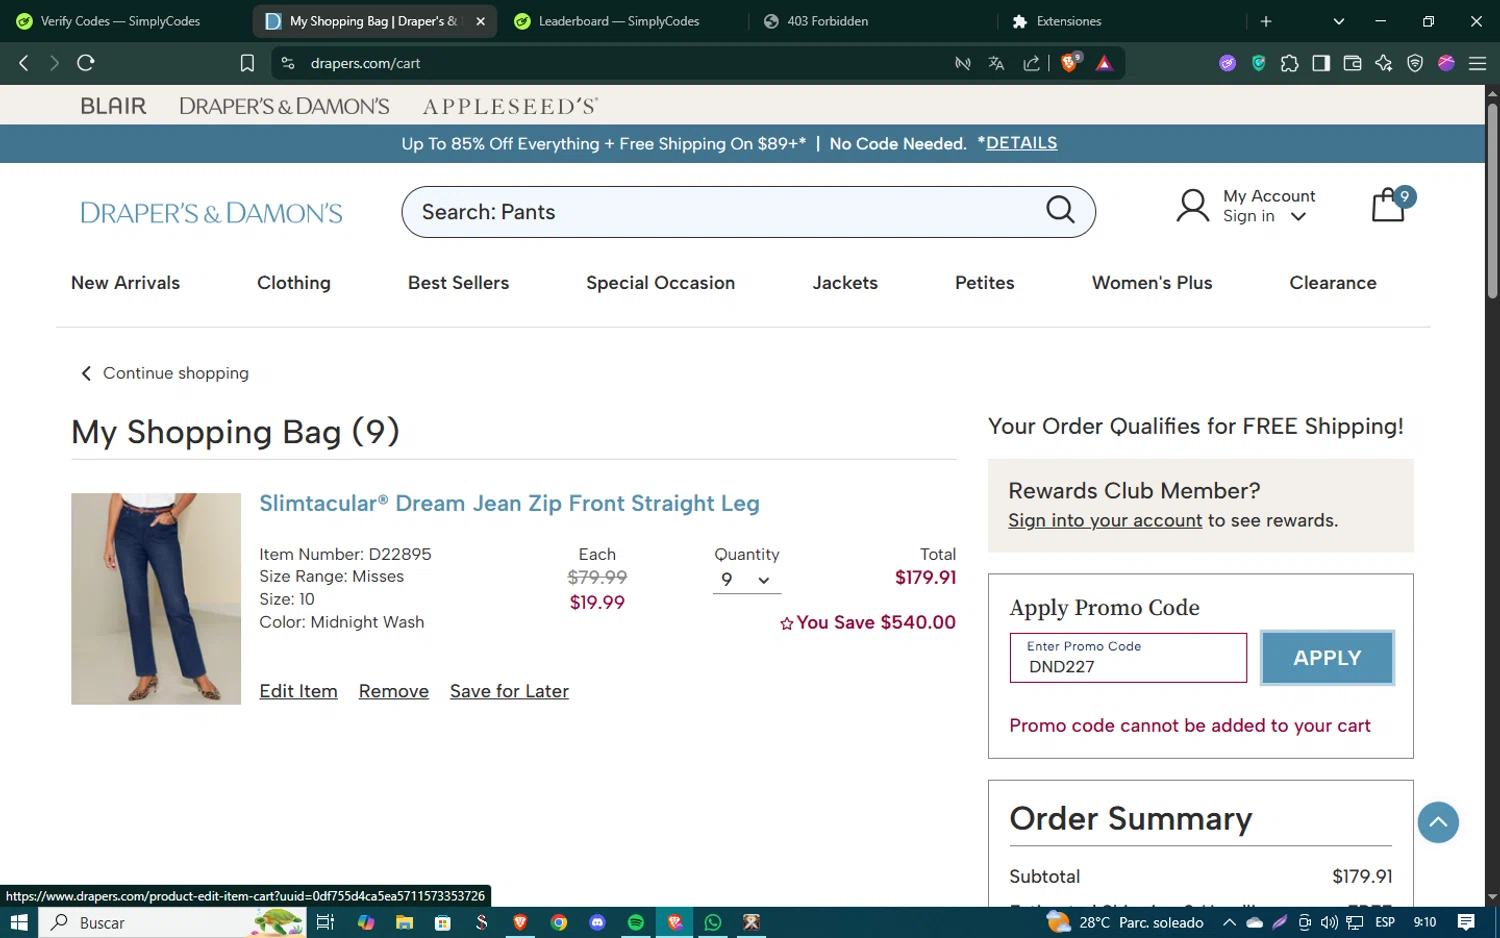Open Clothing menu

293,283
